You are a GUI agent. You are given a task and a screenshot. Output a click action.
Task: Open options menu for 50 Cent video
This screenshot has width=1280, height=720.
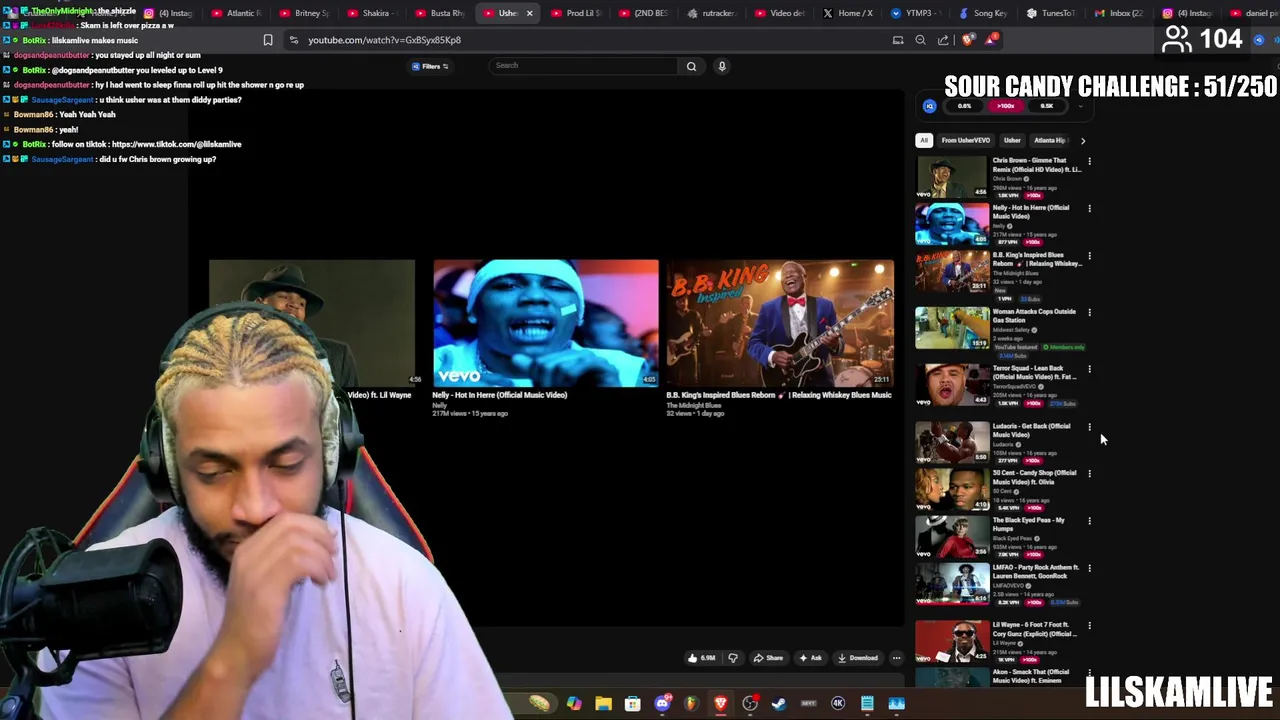(1089, 474)
